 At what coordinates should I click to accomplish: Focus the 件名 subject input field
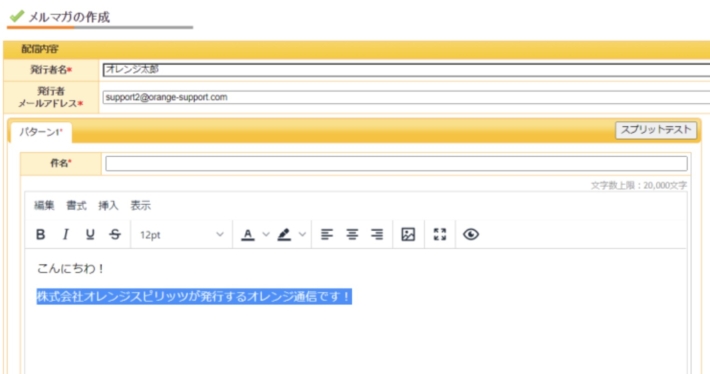(396, 163)
